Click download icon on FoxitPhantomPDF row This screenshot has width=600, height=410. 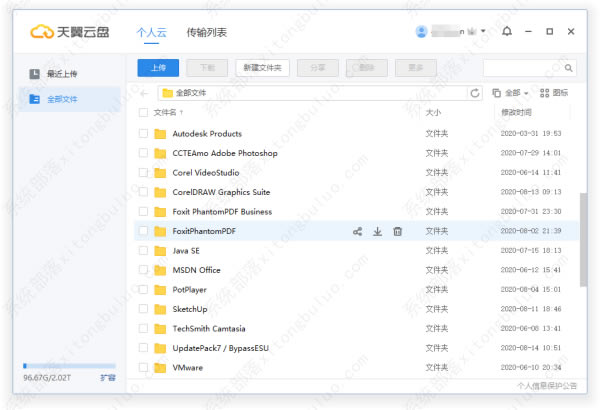[377, 231]
